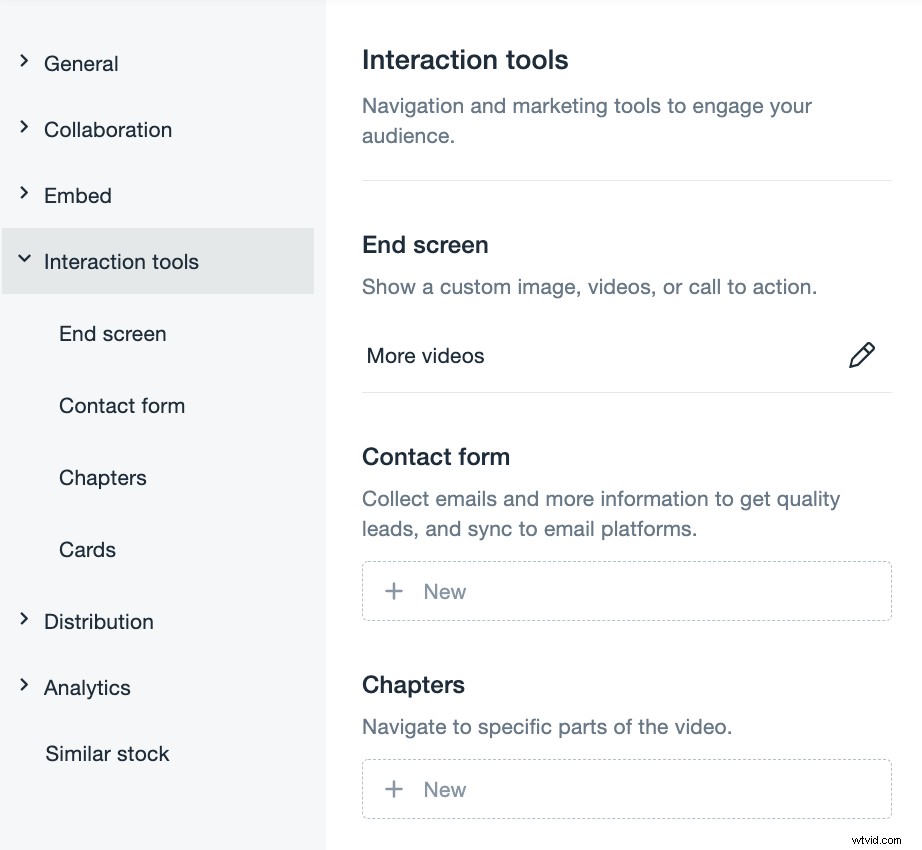The image size is (922, 850).
Task: Expand the General section
Action: point(81,63)
